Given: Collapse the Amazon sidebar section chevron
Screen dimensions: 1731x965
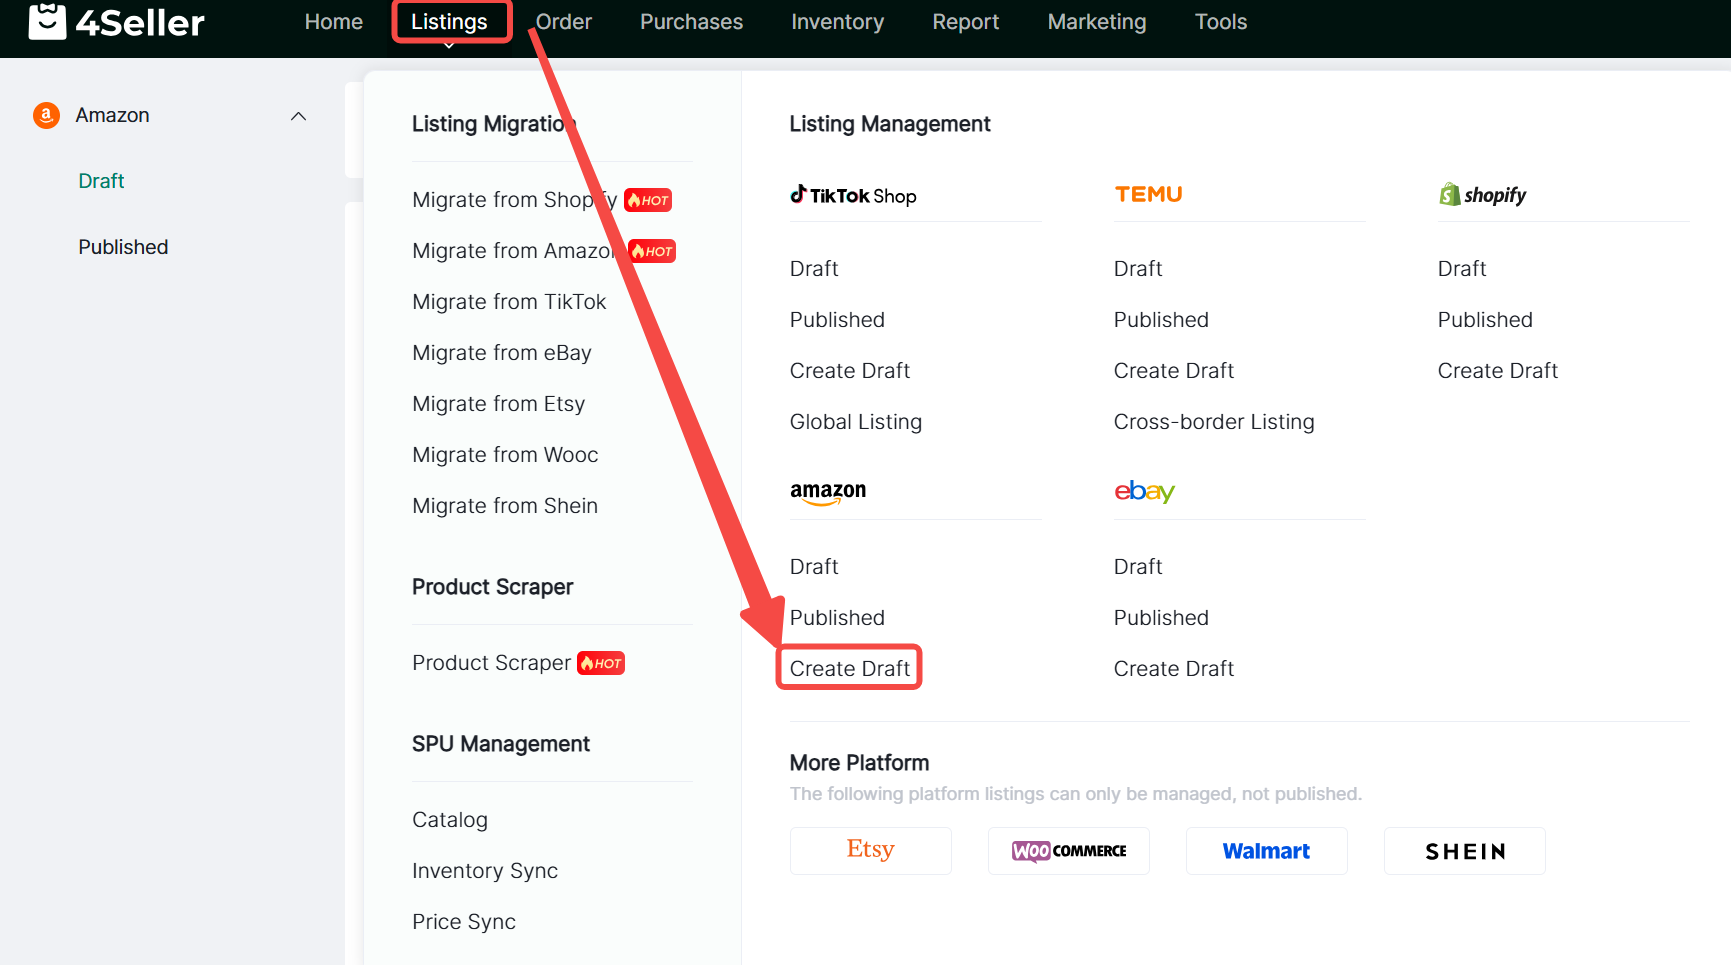Looking at the screenshot, I should [x=298, y=116].
